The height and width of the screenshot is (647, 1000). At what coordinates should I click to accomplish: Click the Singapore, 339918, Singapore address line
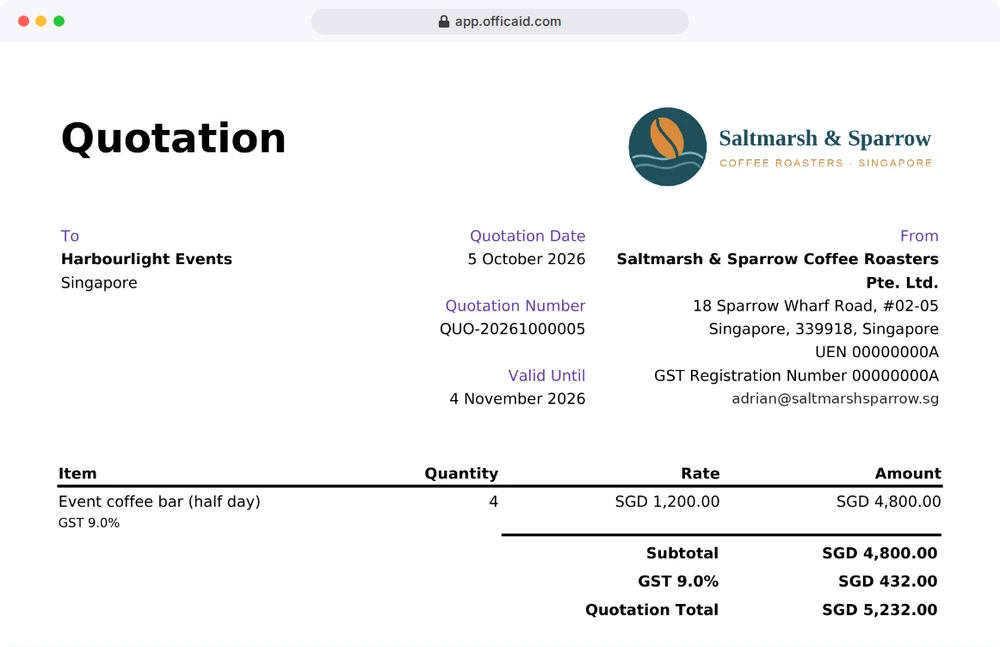(823, 329)
